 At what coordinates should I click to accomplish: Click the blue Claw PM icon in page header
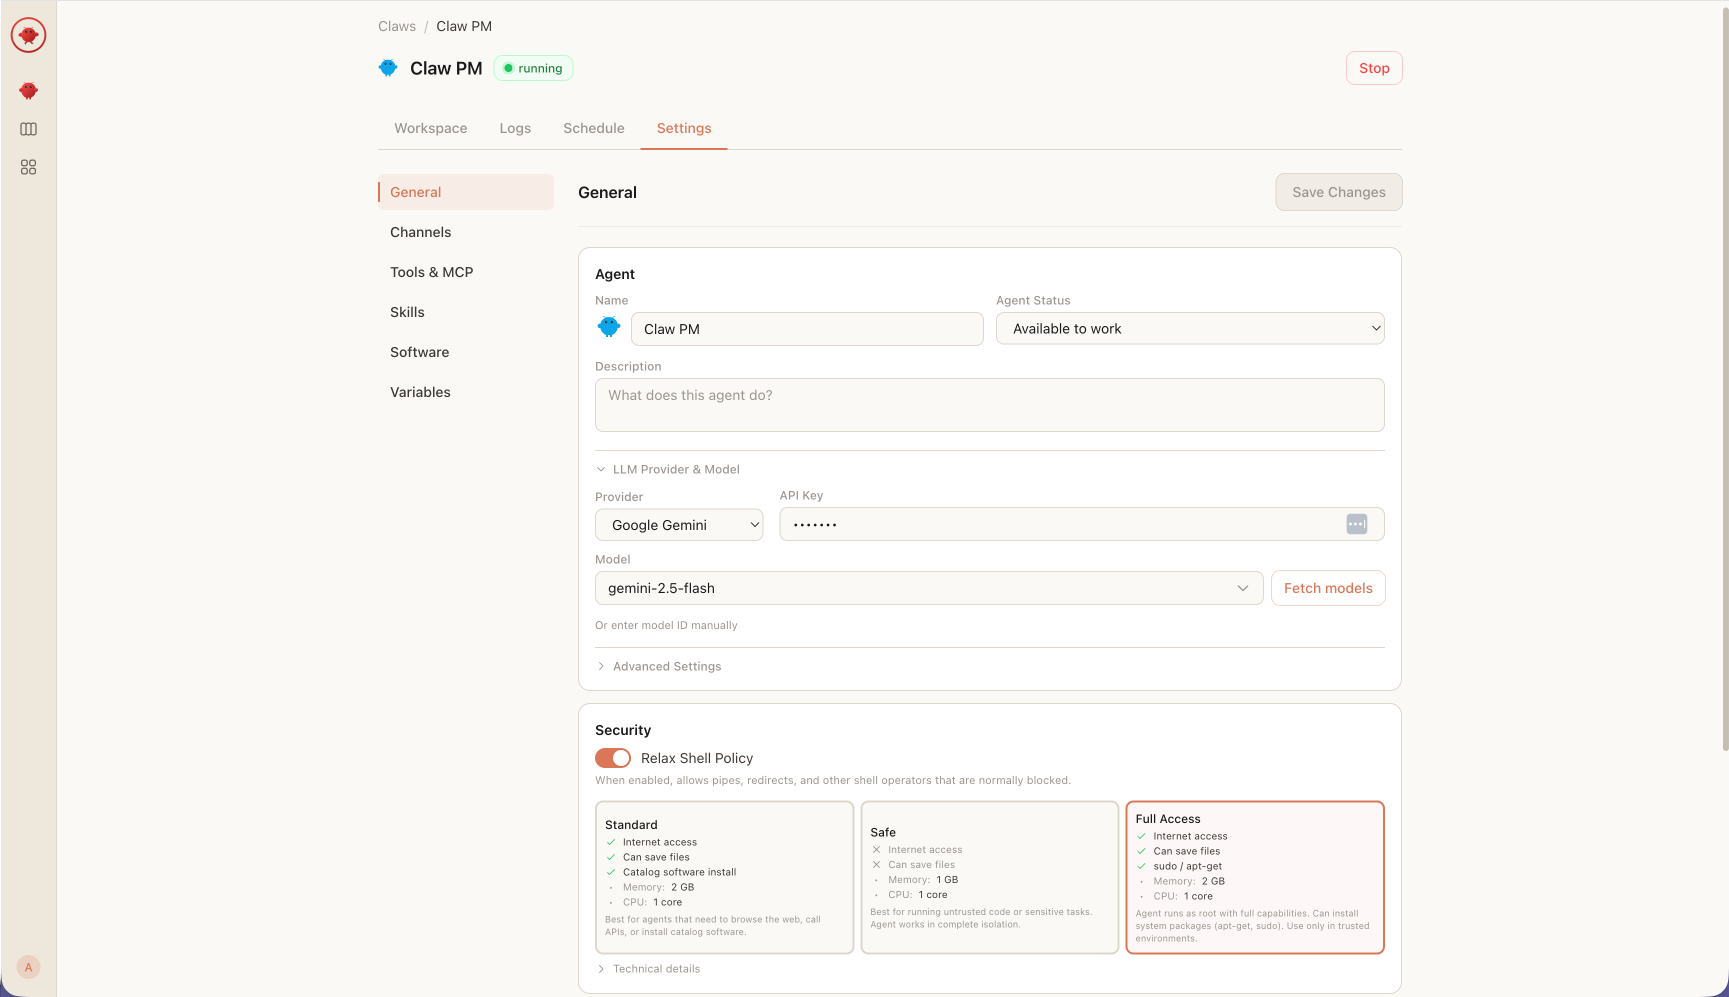pyautogui.click(x=388, y=68)
